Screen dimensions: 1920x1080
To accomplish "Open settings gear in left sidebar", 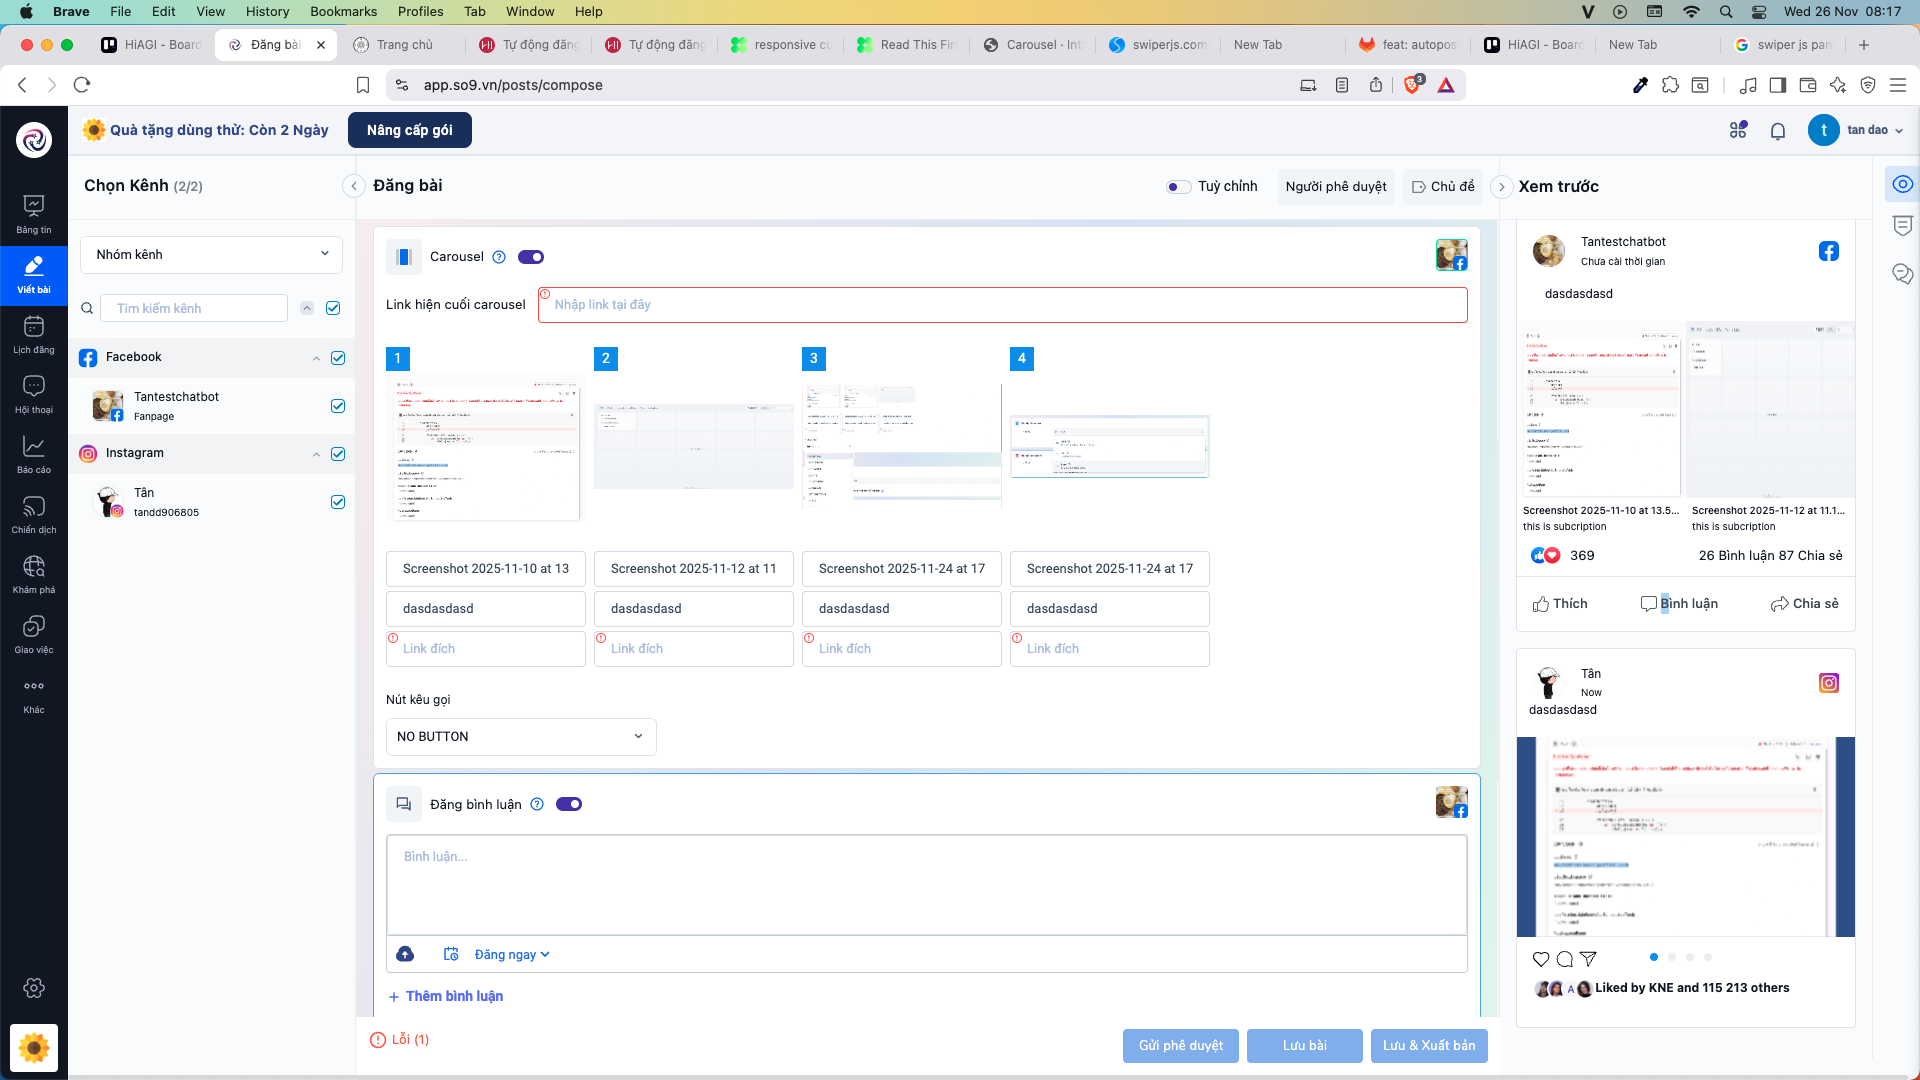I will tap(34, 988).
